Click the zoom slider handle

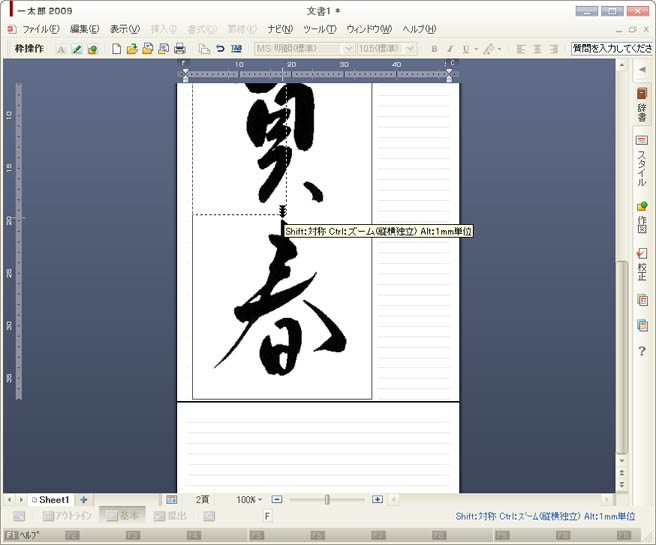point(327,499)
